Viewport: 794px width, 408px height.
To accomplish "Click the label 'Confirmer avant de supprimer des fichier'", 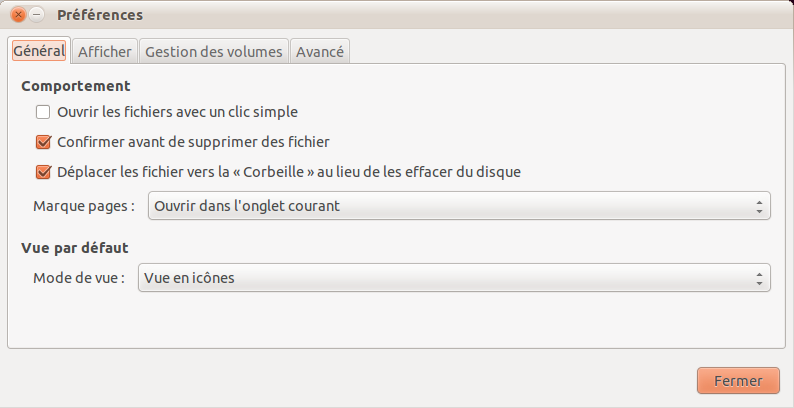I will 193,142.
